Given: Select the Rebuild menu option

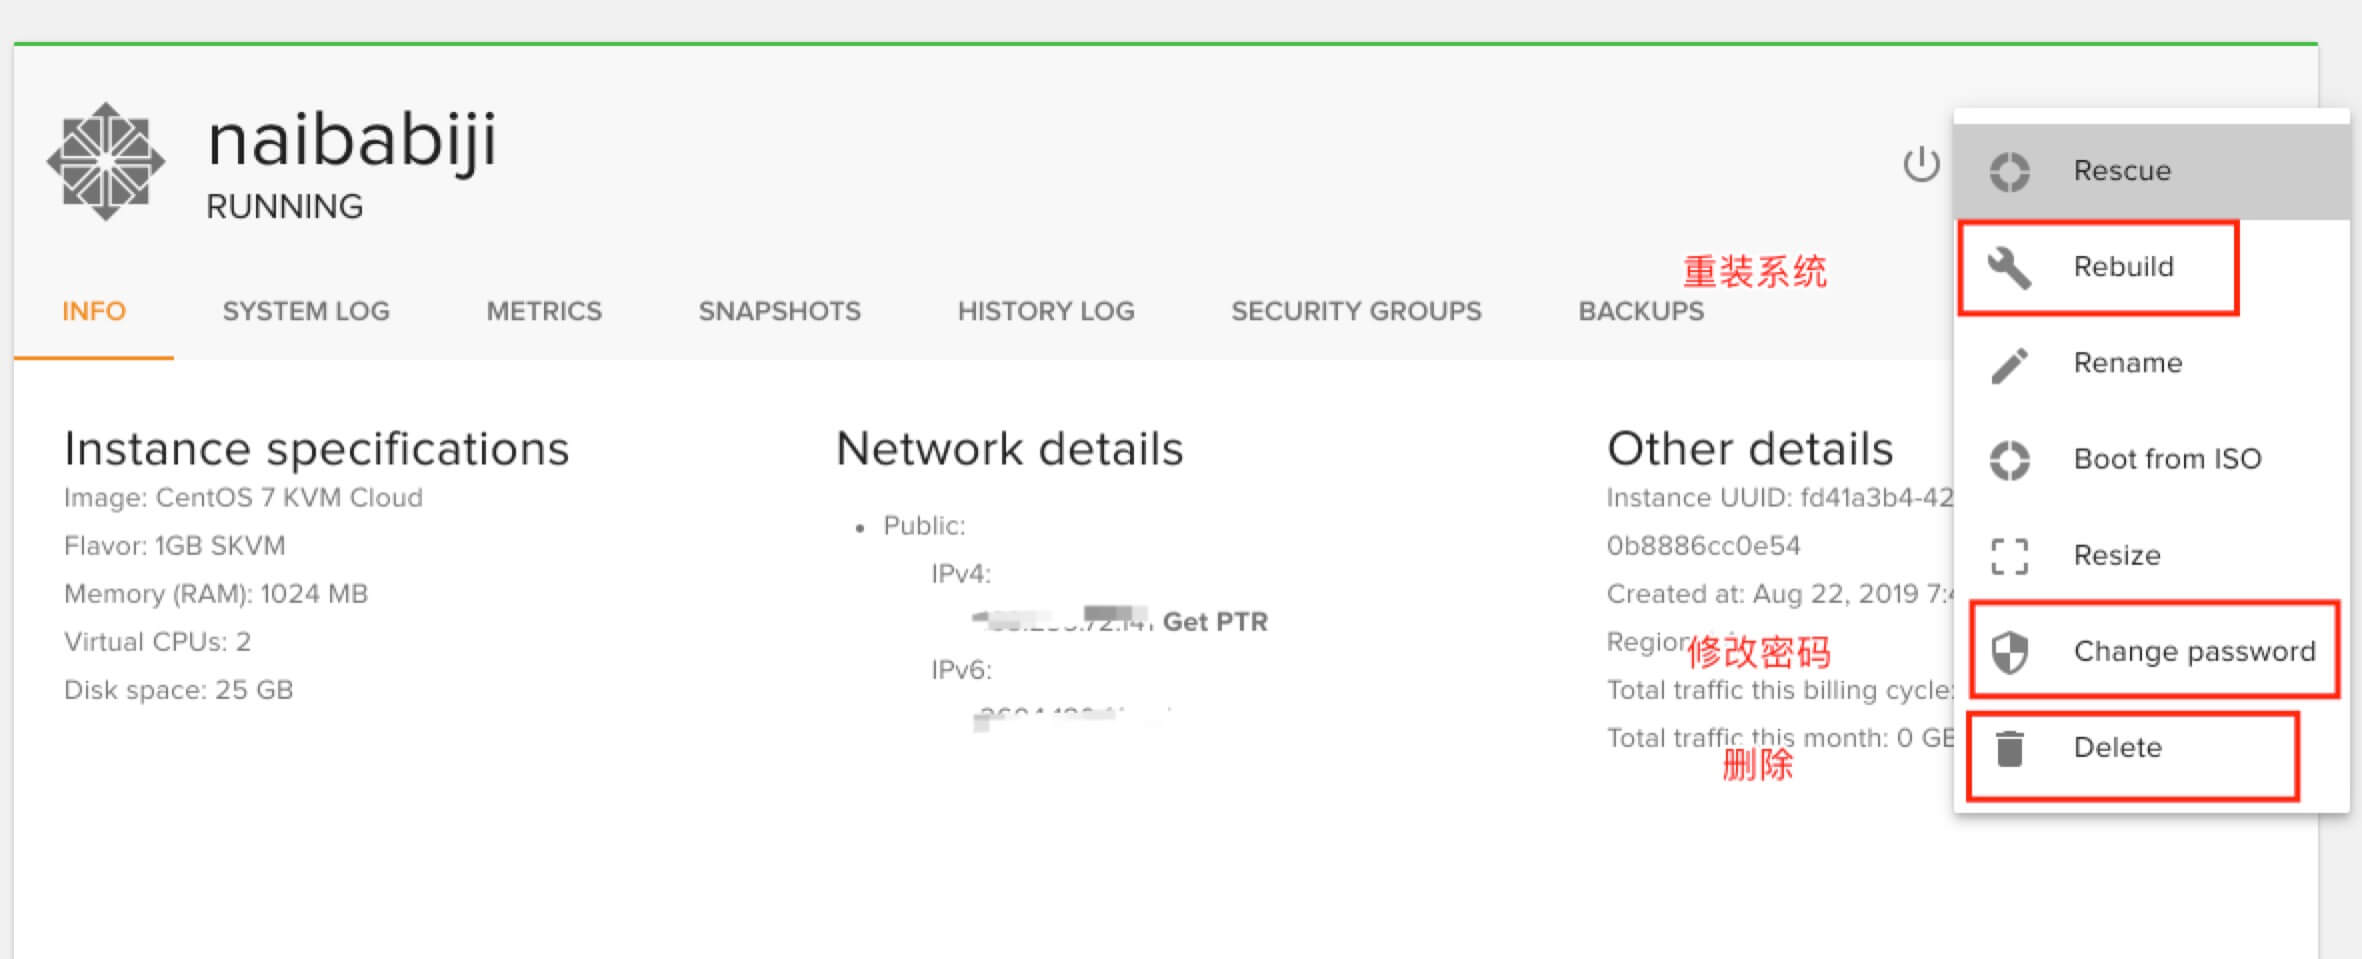Looking at the screenshot, I should click(x=2123, y=267).
